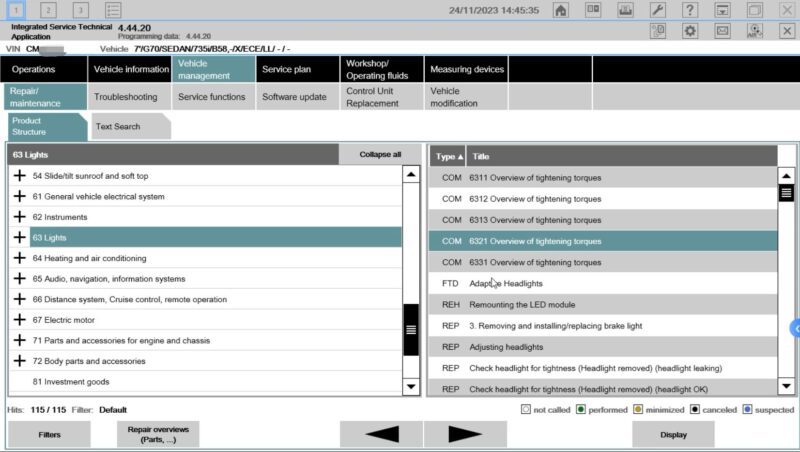Select the Product Structure tab
The height and width of the screenshot is (452, 800).
click(47, 127)
